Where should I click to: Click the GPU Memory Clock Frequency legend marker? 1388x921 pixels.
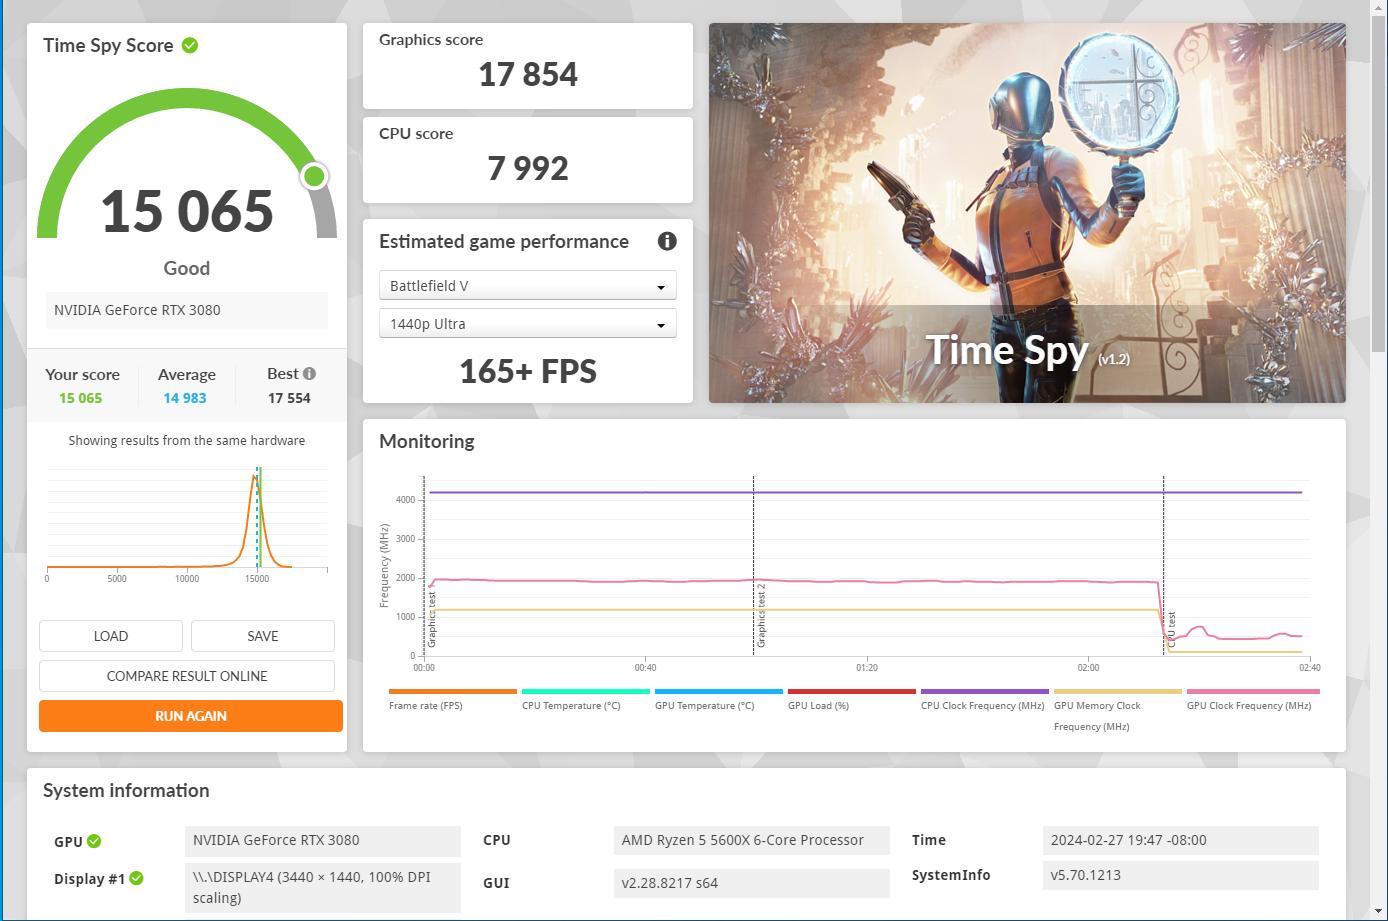click(1117, 690)
